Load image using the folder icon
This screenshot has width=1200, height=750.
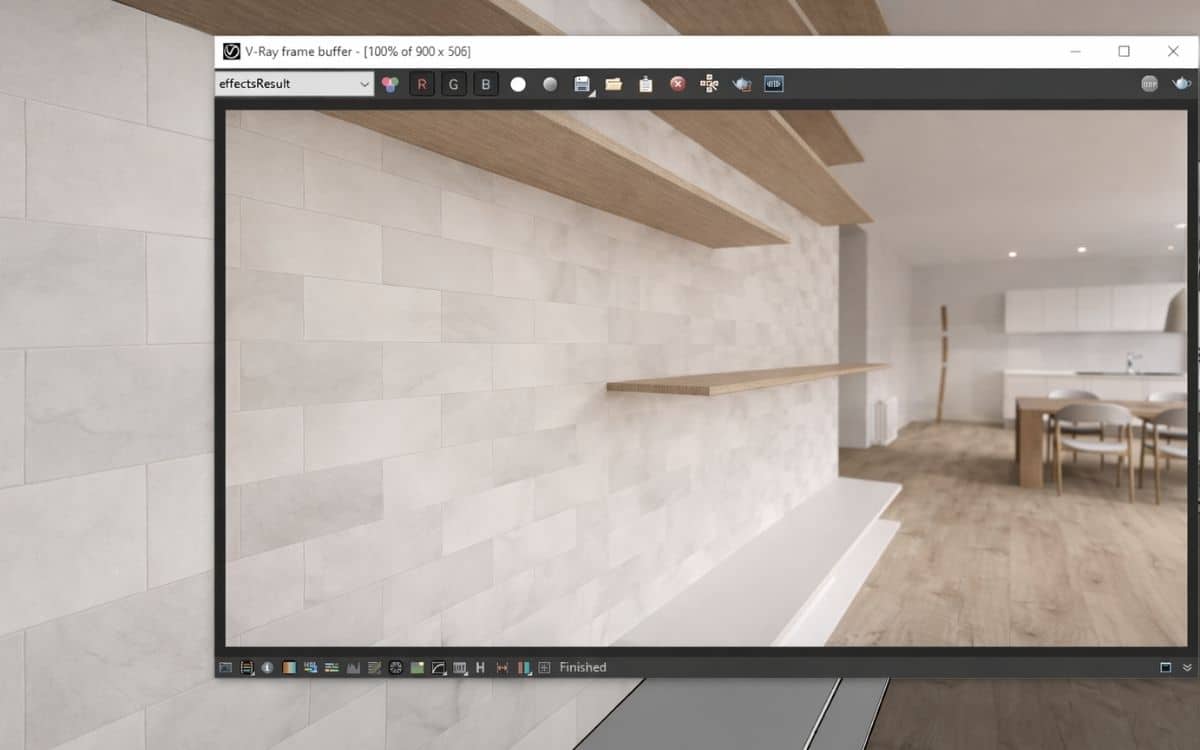click(614, 84)
